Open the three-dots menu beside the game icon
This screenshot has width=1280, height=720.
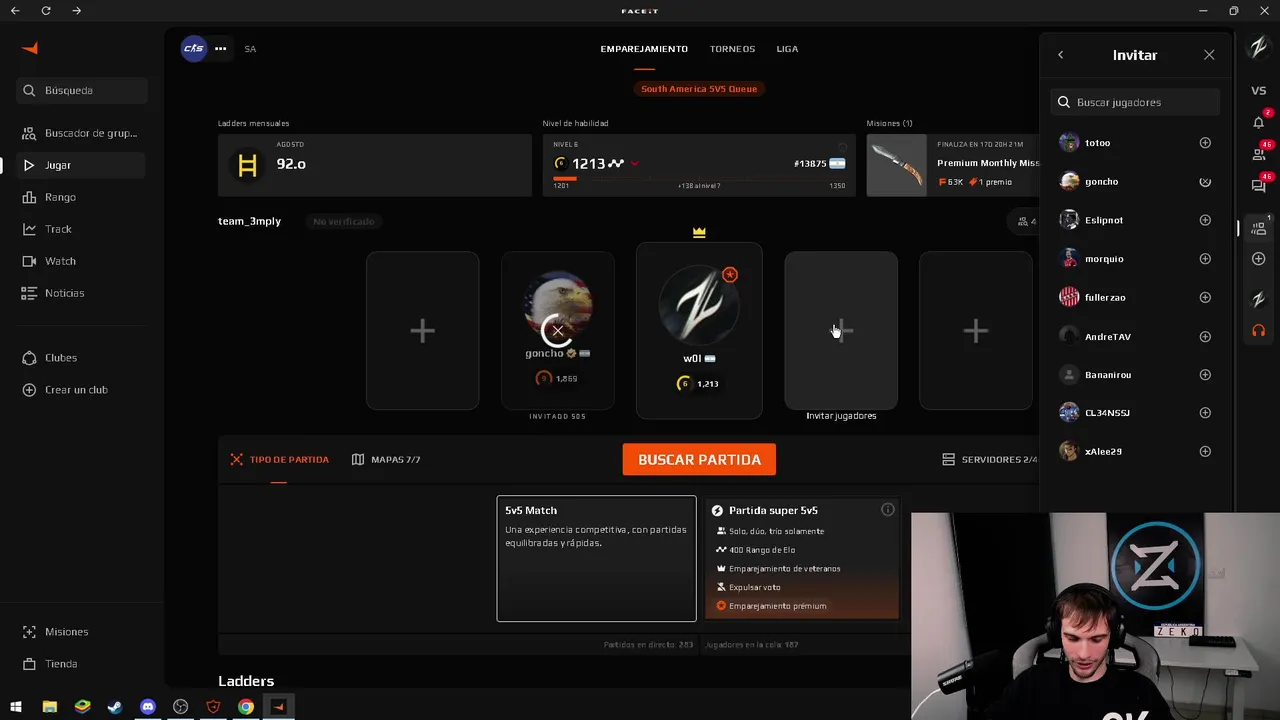coord(220,48)
